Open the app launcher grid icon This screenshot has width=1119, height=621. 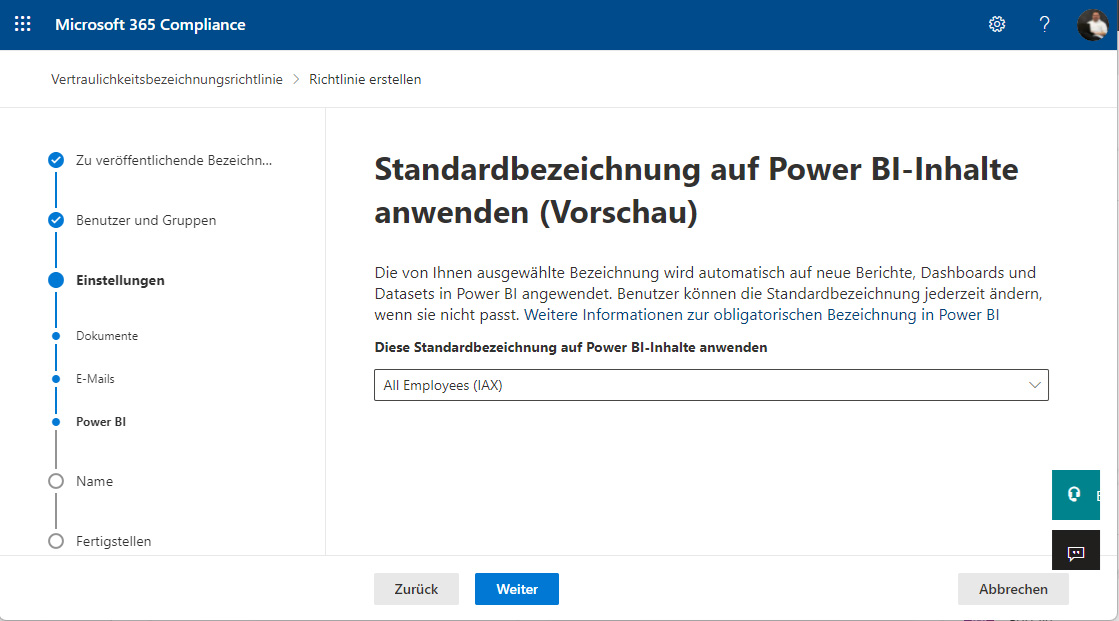pos(23,24)
